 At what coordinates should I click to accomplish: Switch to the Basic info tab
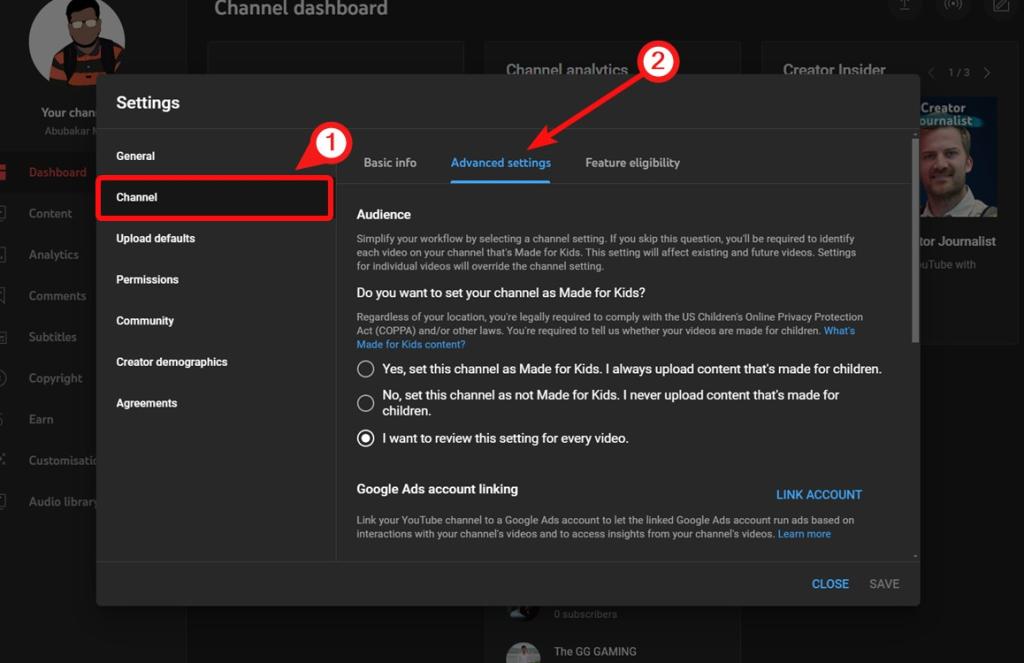(x=389, y=162)
